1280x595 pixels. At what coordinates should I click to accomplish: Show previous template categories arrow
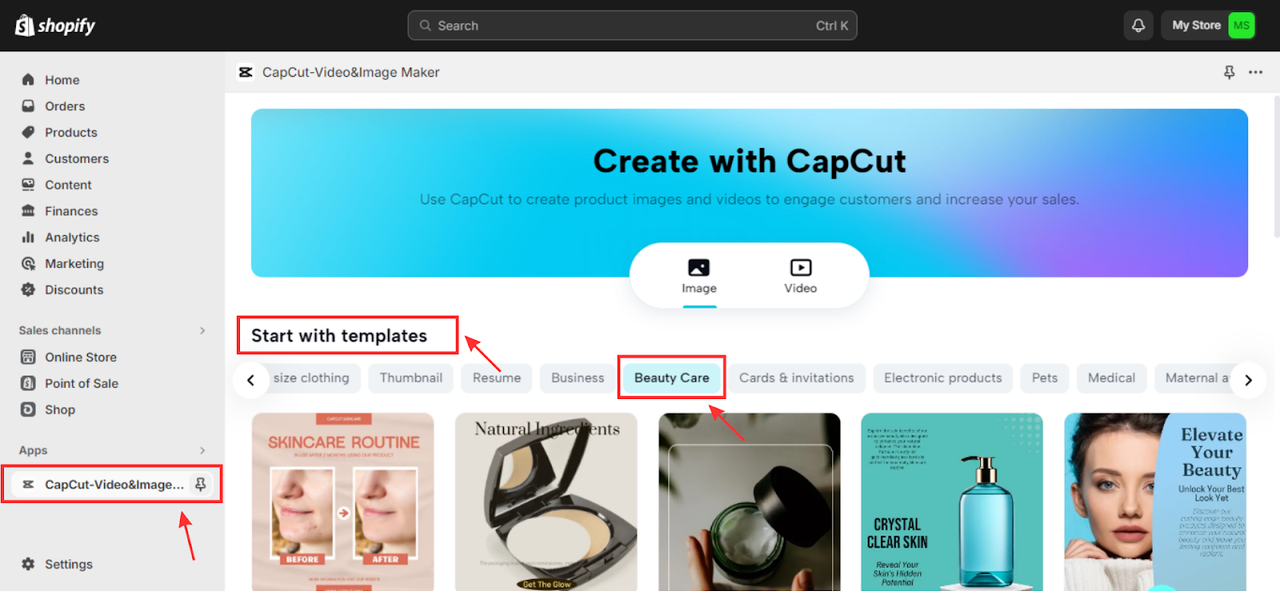pos(251,380)
